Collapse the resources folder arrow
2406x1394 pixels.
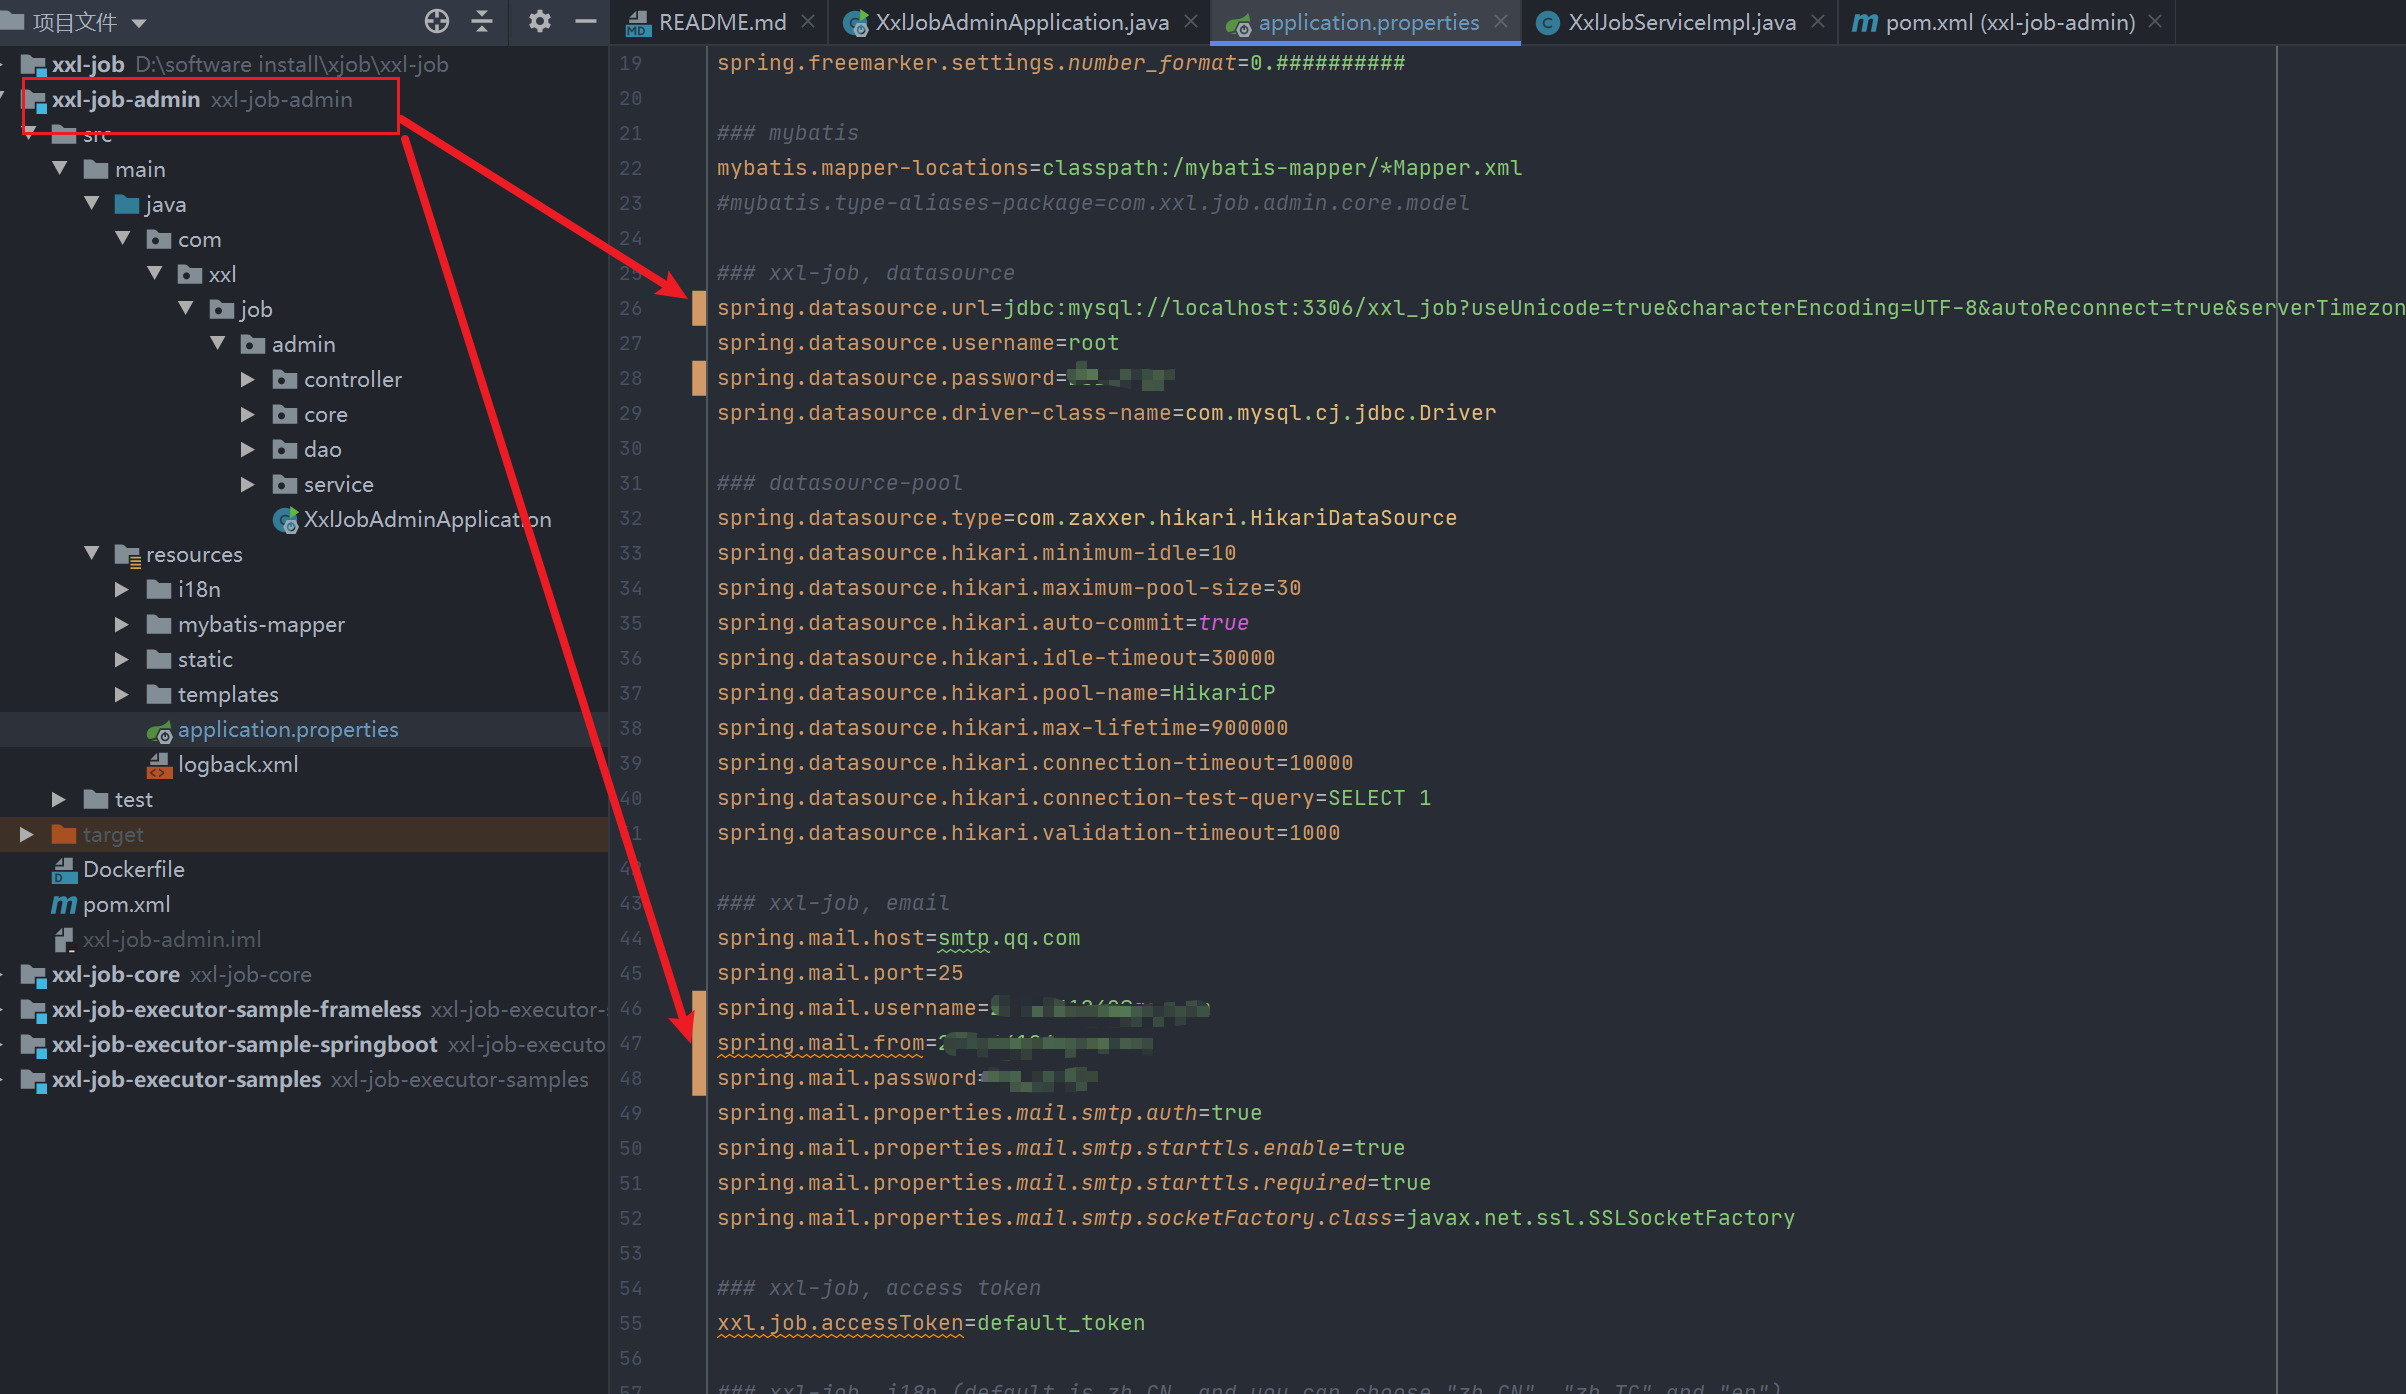[92, 554]
